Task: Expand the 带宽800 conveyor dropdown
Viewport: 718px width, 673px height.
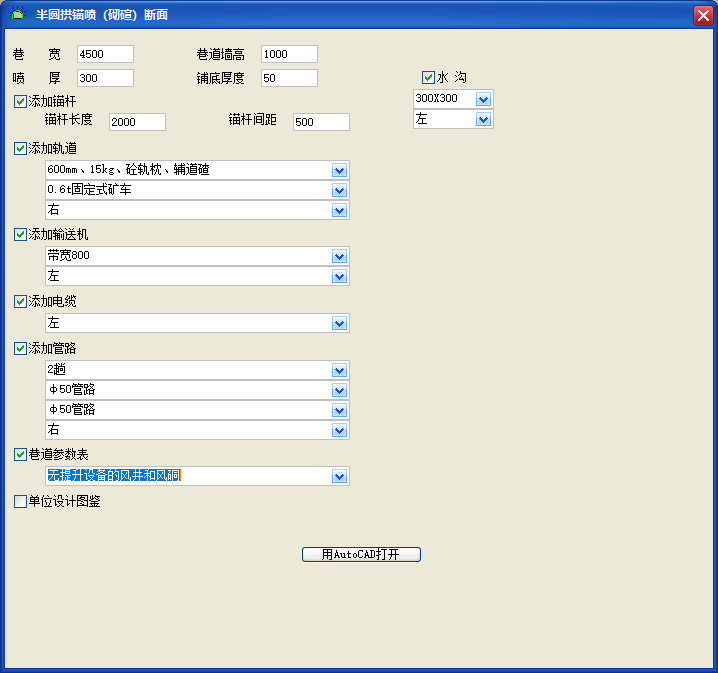Action: point(339,256)
